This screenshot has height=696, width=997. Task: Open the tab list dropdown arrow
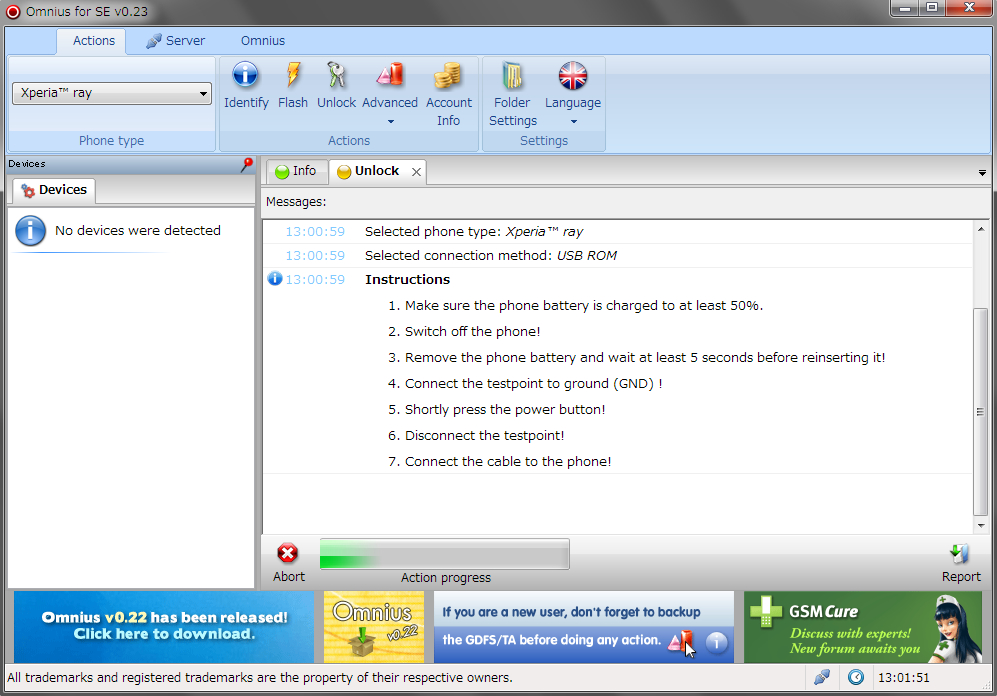pyautogui.click(x=982, y=173)
